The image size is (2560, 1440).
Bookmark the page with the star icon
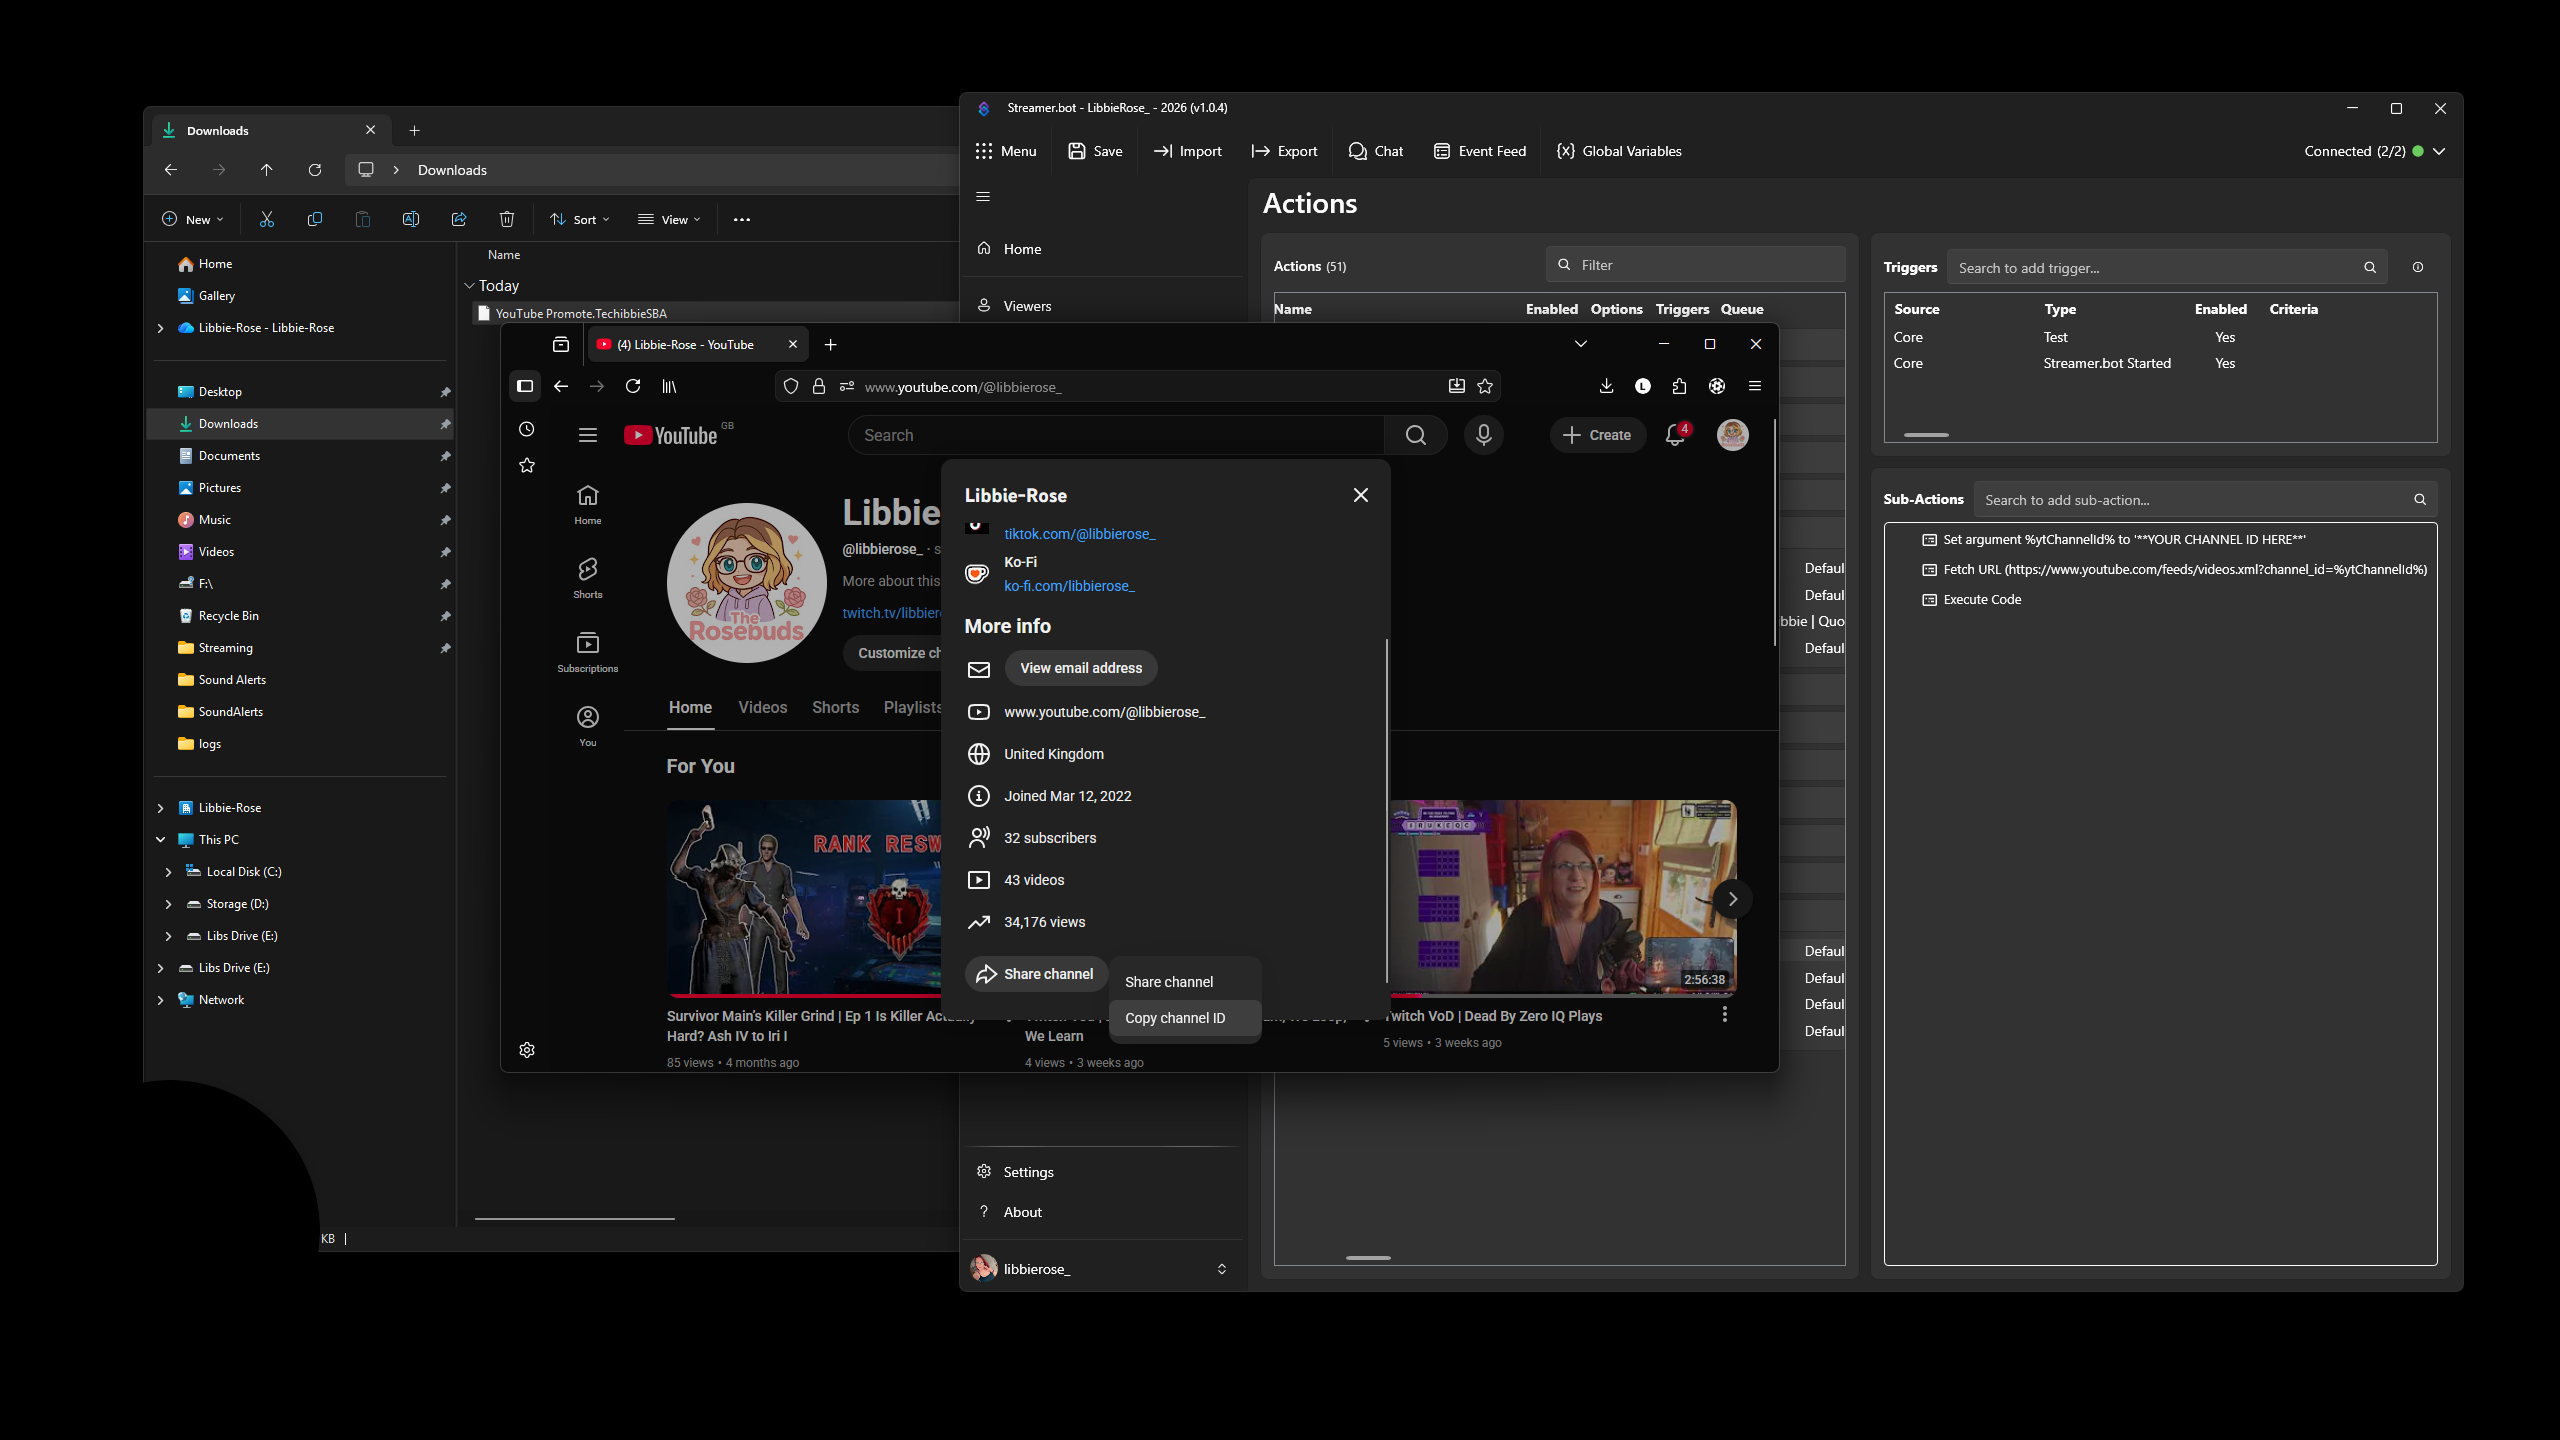(x=1485, y=386)
